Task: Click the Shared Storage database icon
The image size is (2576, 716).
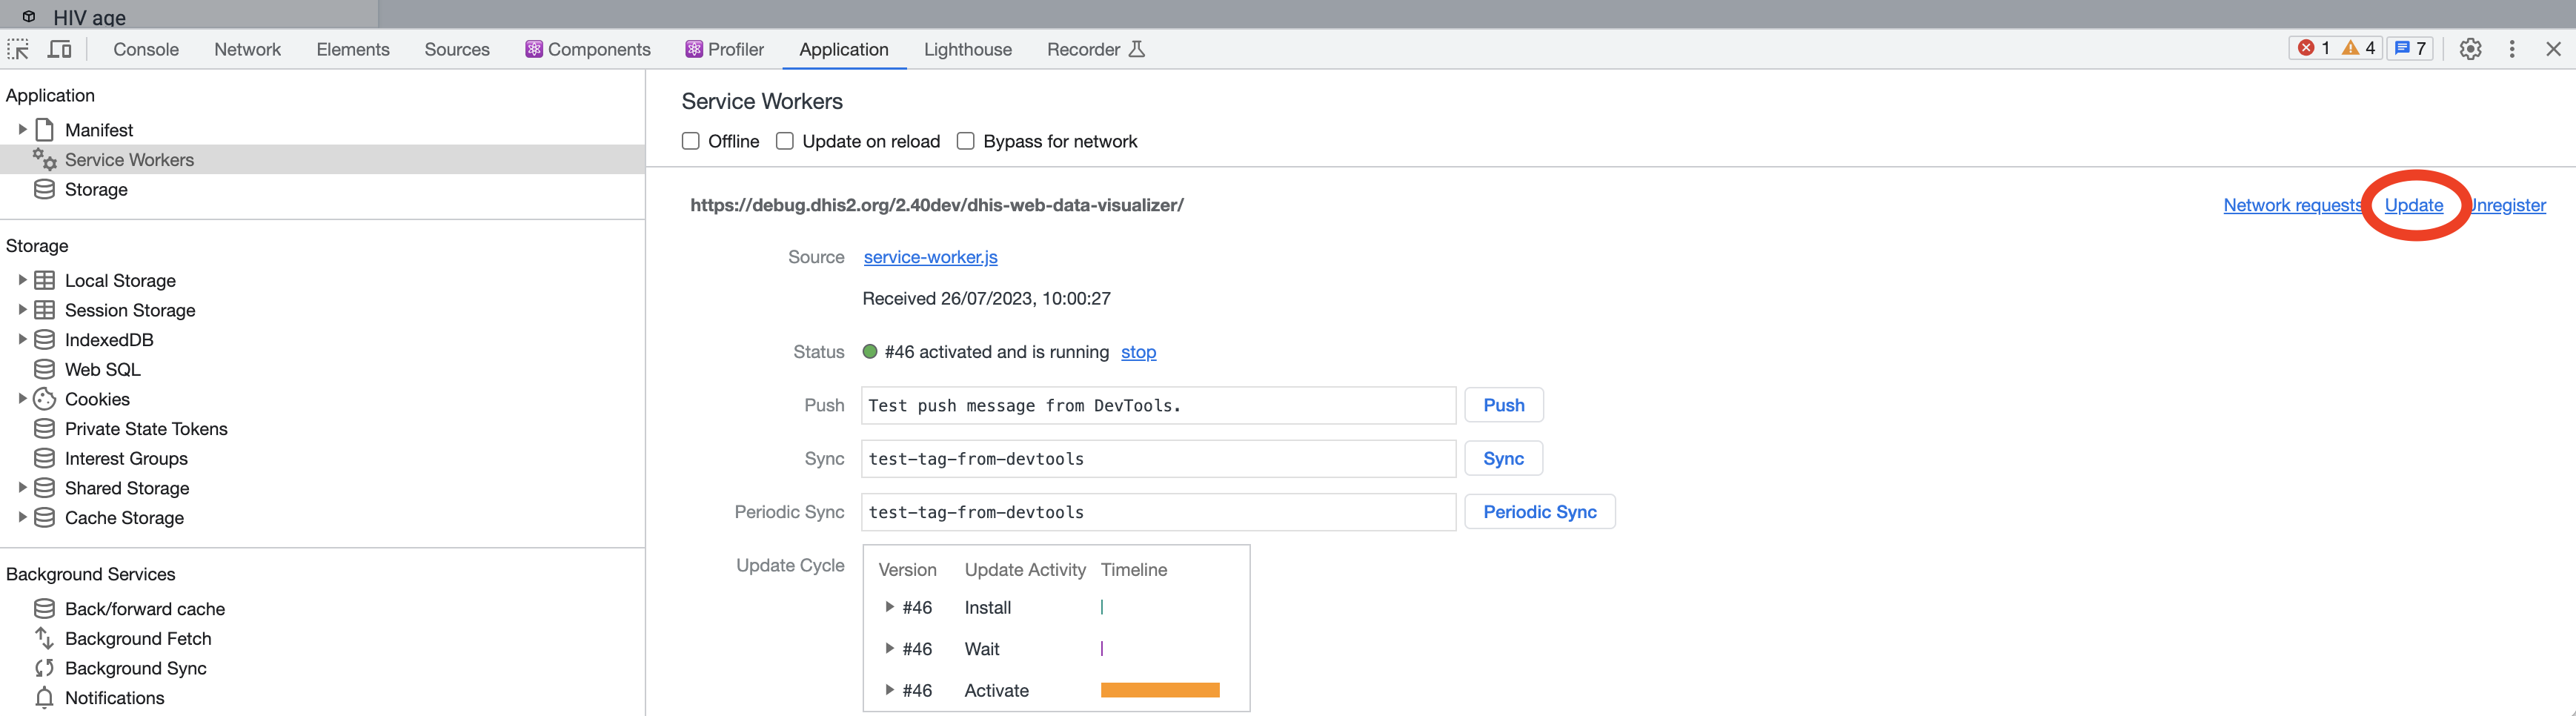Action: coord(44,488)
